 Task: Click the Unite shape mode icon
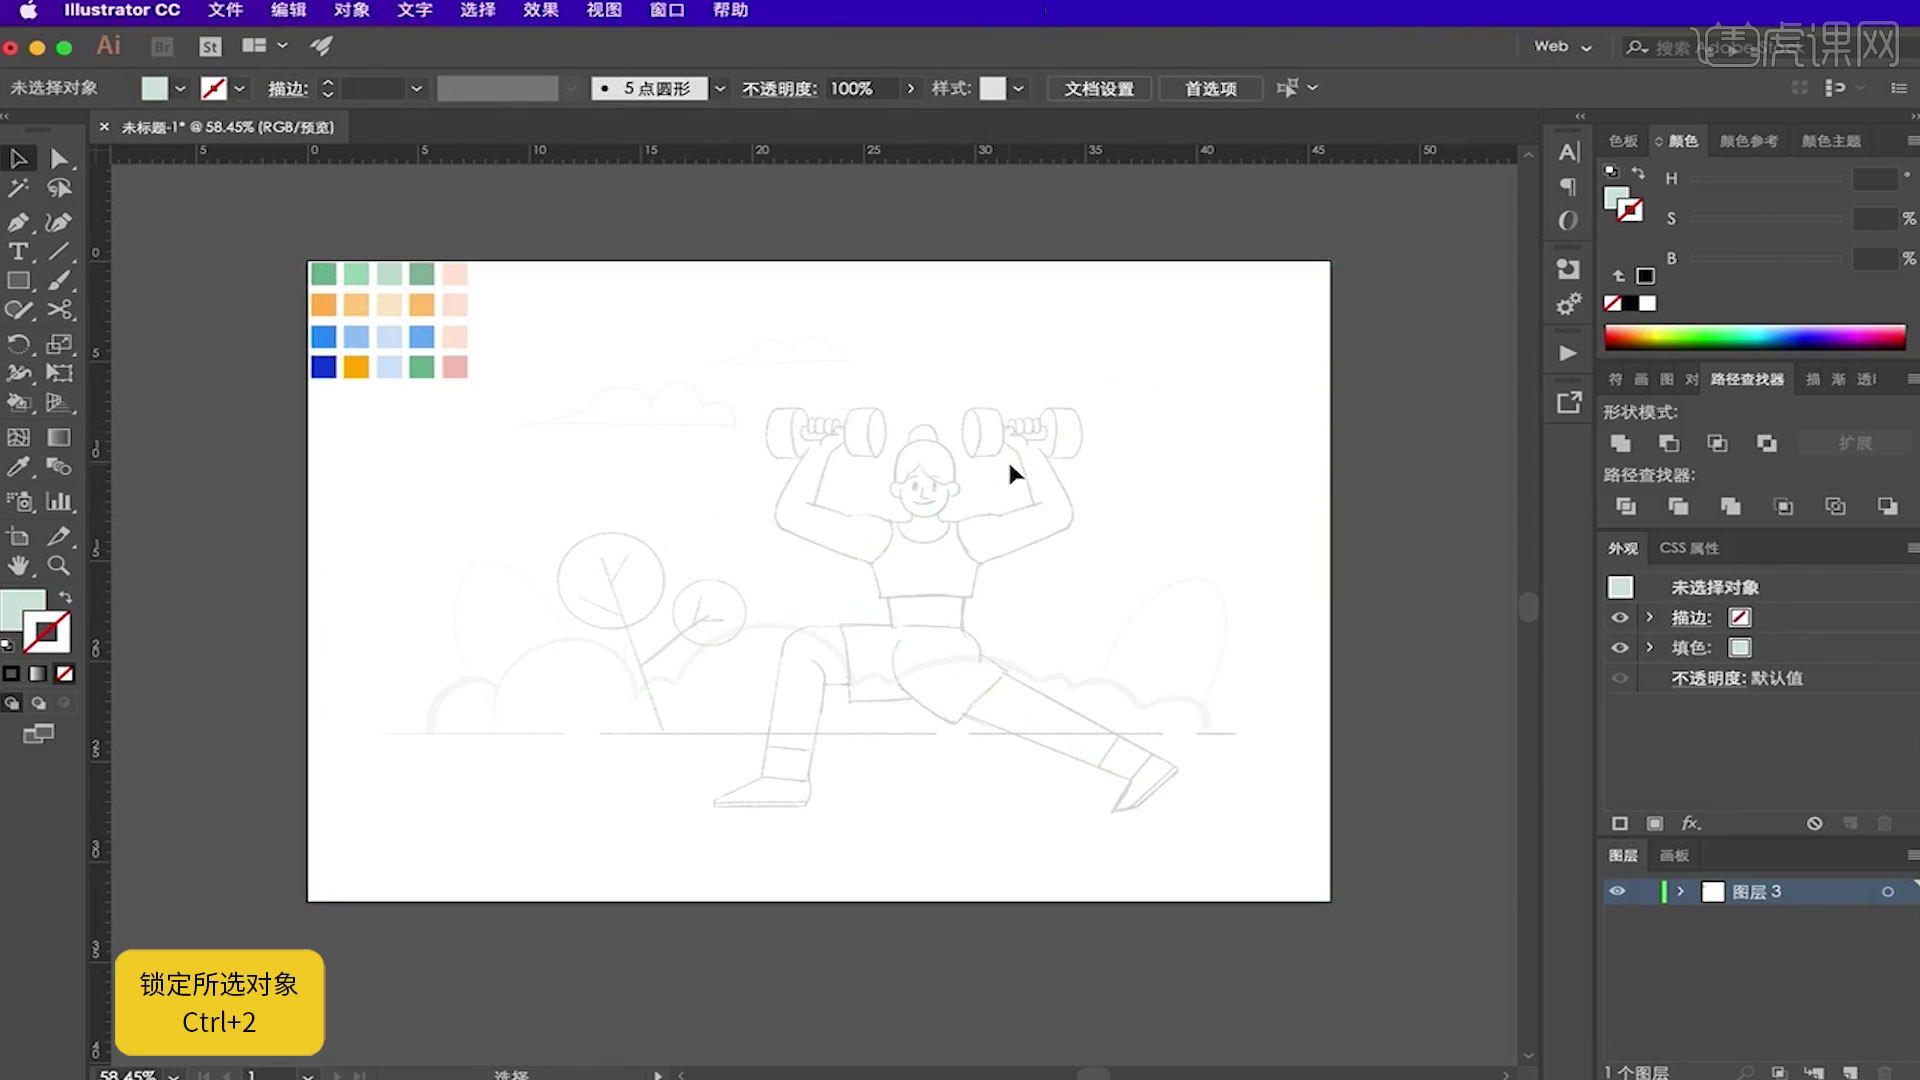coord(1621,443)
